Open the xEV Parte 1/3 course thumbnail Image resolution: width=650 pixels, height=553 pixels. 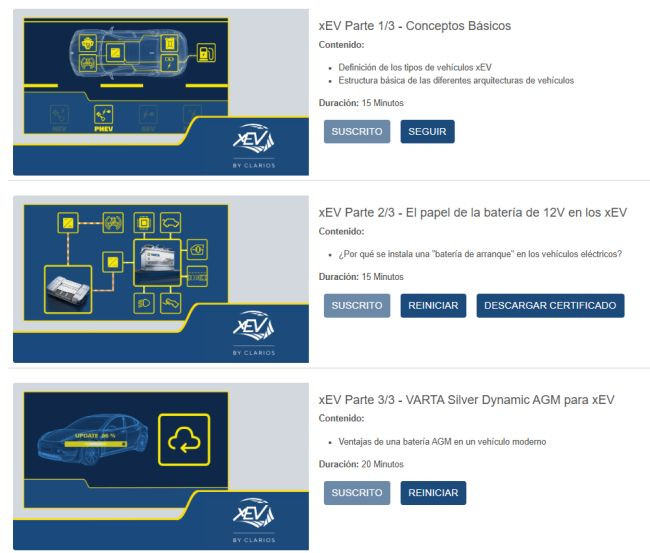161,92
